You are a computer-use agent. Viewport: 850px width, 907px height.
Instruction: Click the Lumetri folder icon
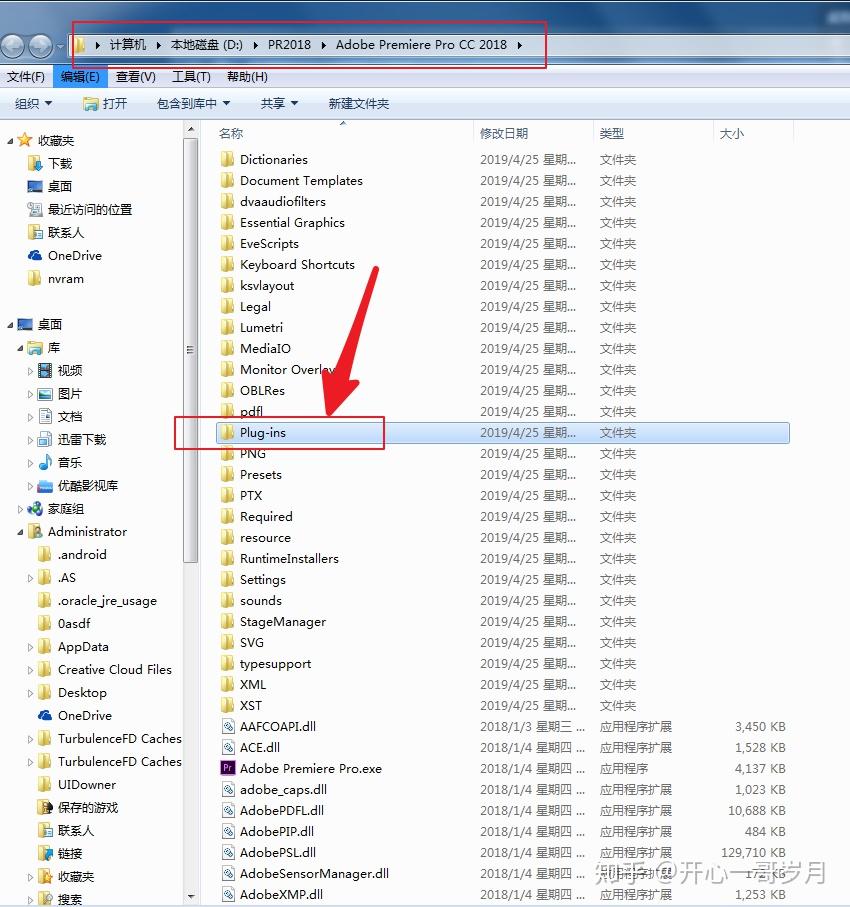click(227, 327)
